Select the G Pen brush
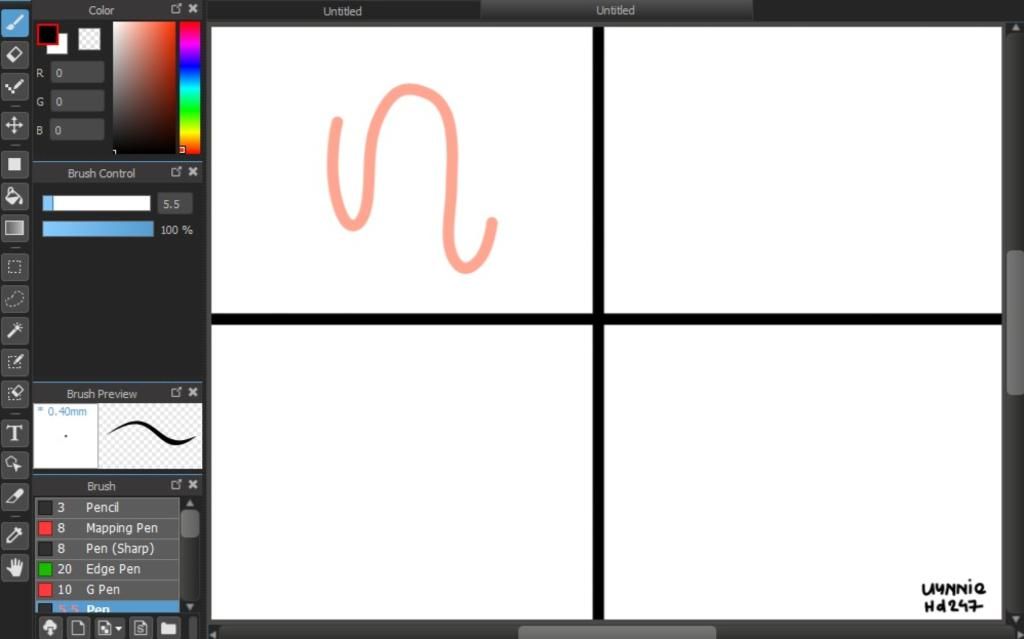 click(107, 589)
